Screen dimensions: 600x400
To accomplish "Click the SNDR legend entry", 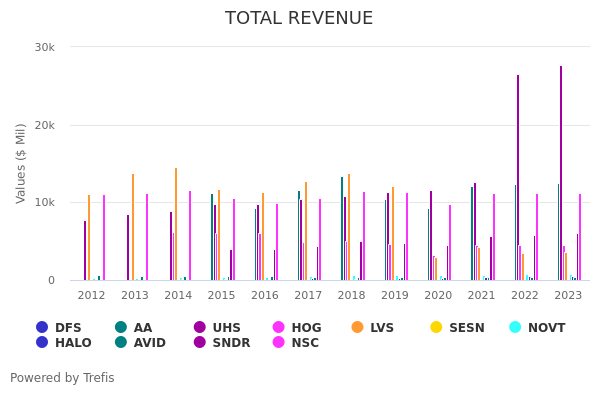I will (222, 343).
